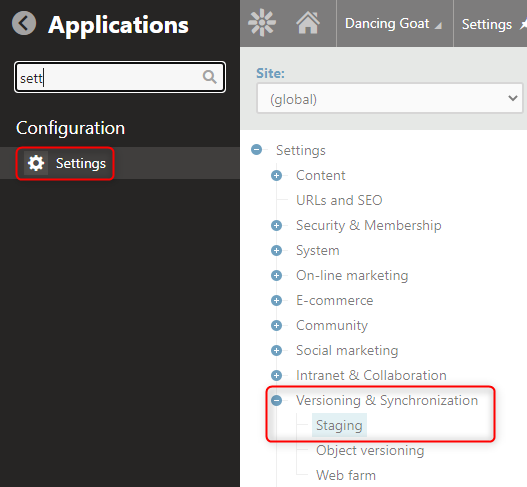The image size is (527, 487).
Task: Open the Kentico snowflake logo menu
Action: pos(262,23)
